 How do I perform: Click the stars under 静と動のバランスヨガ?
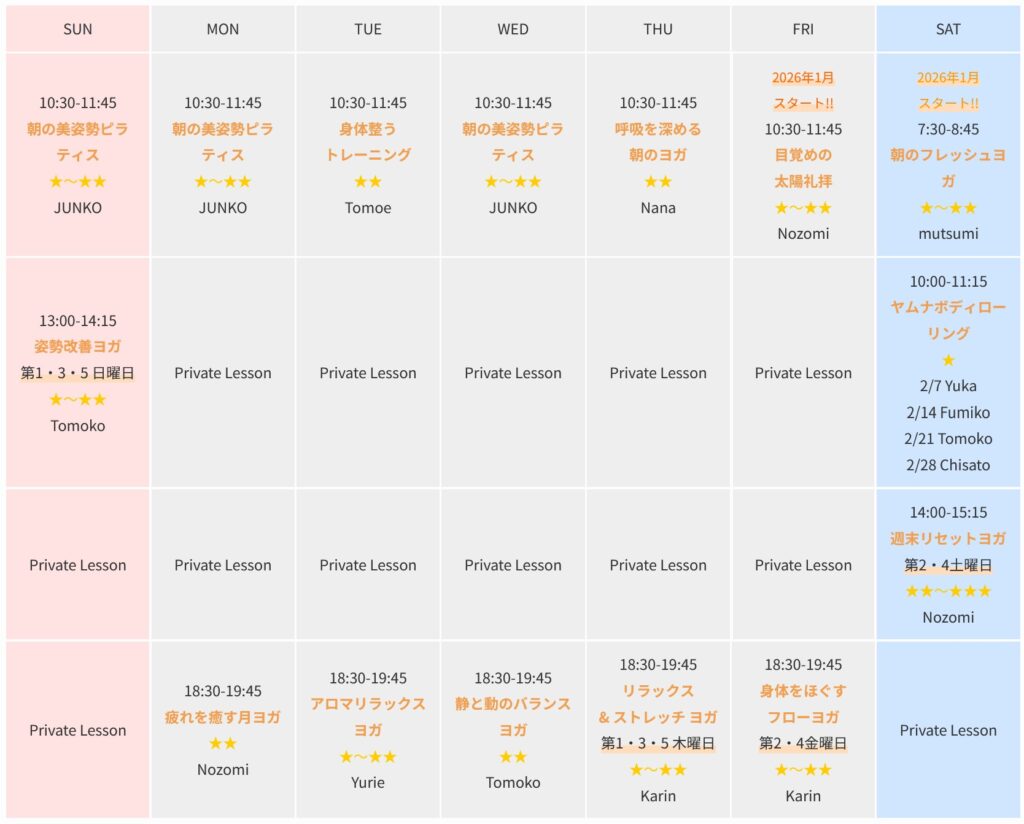513,757
